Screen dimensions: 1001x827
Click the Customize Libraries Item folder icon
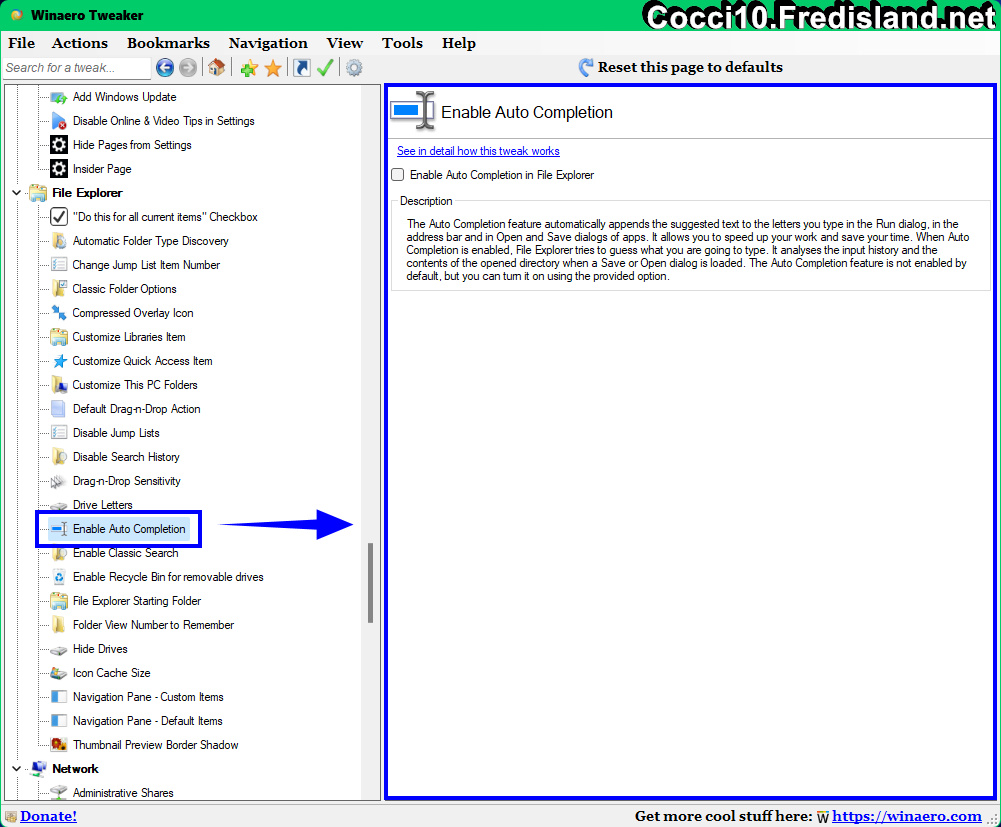[59, 337]
